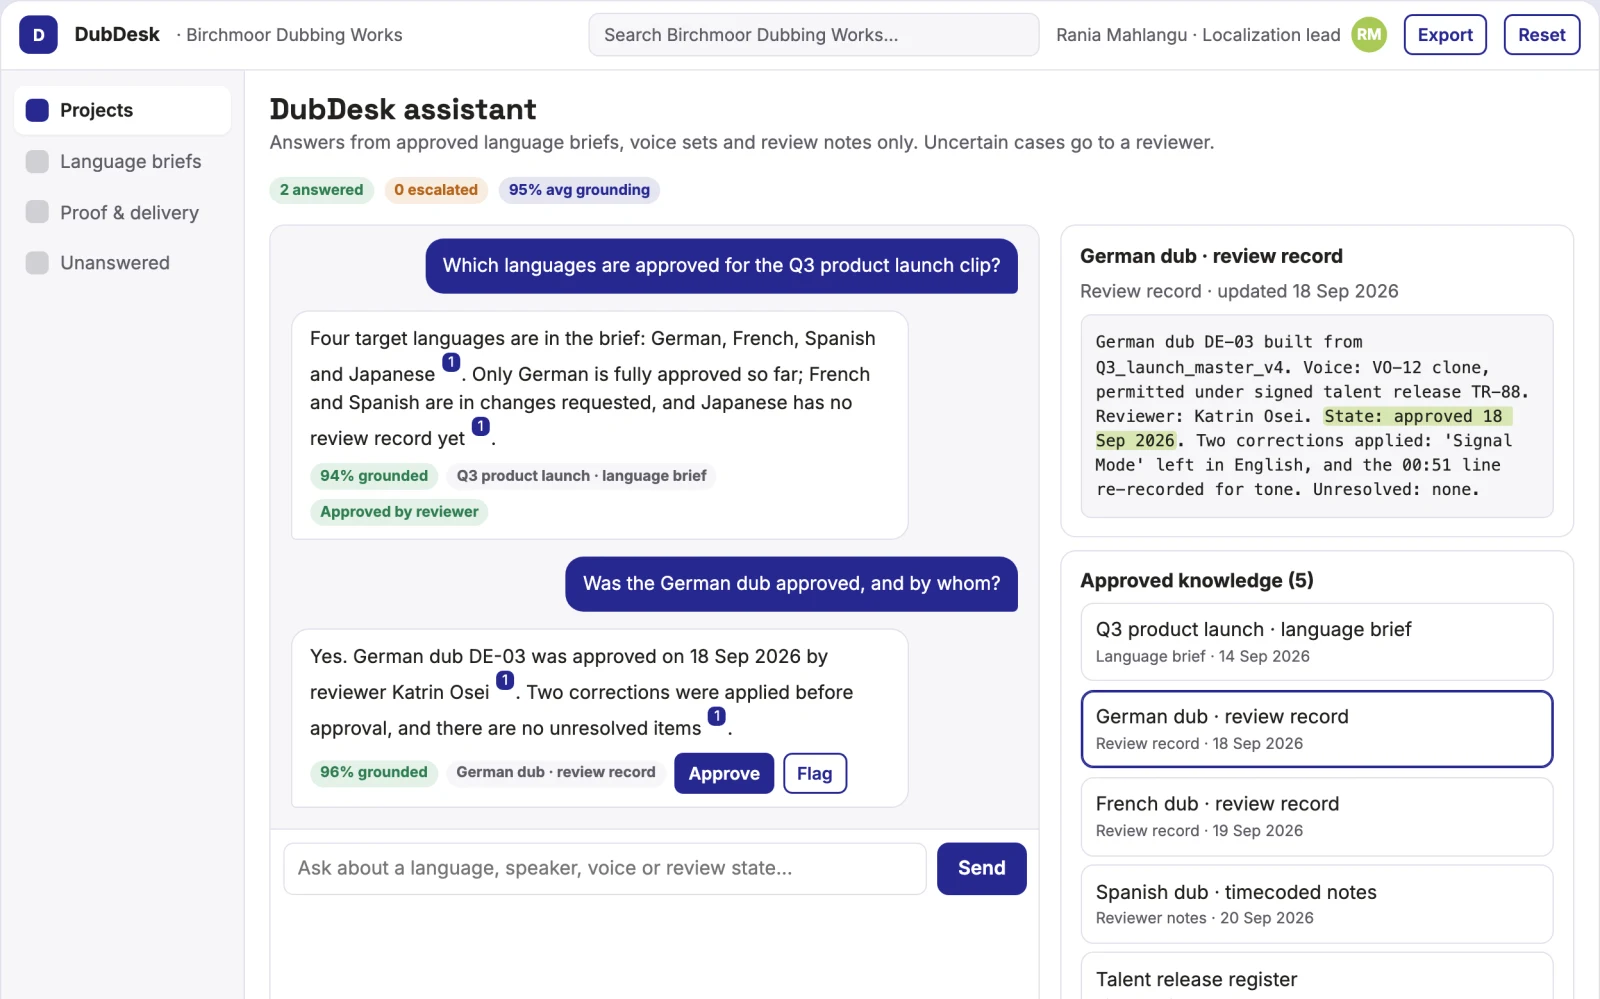Screen dimensions: 1600x999
Task: Open French dub review record card
Action: tap(1316, 817)
